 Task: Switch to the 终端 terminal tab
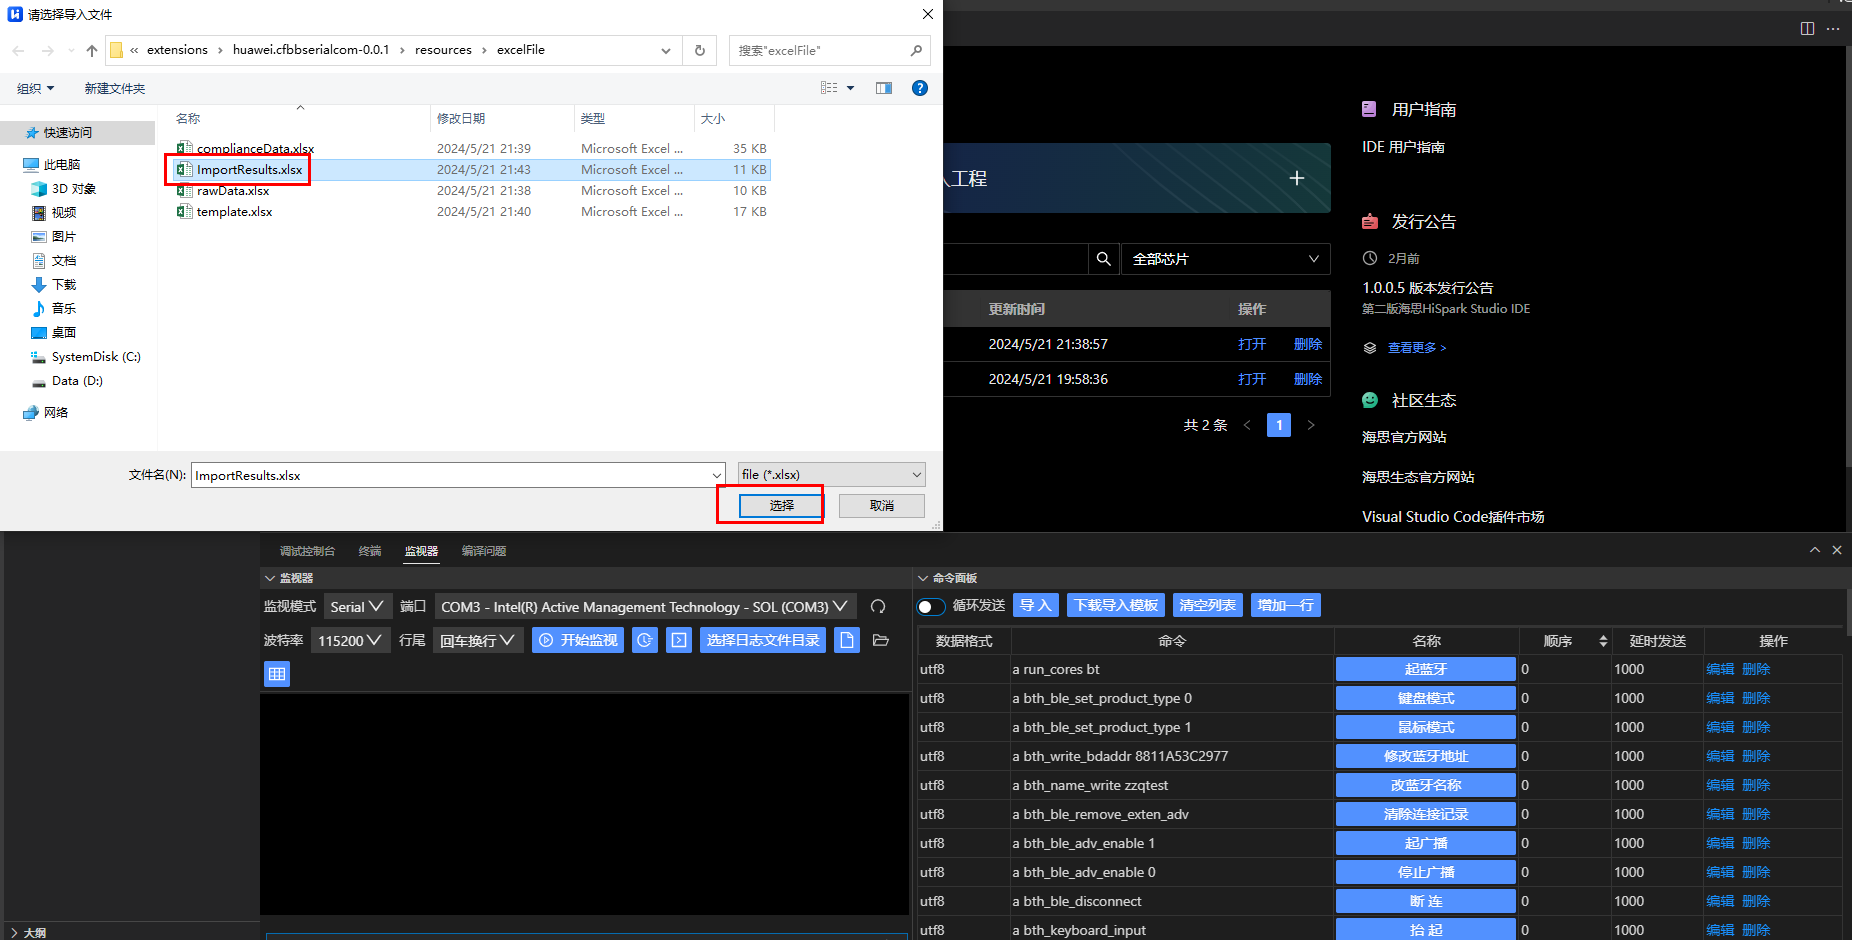tap(370, 551)
